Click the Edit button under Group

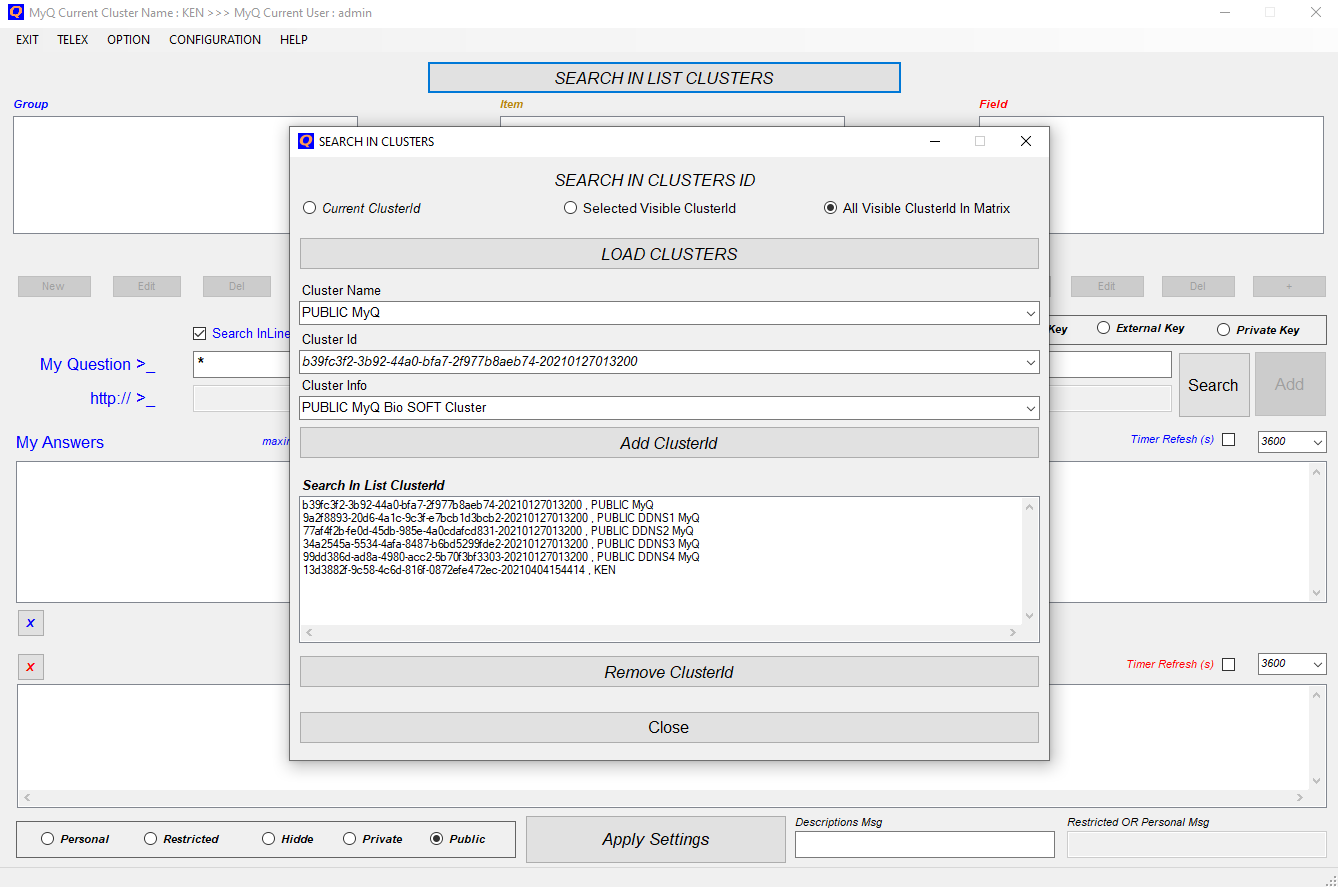(x=147, y=286)
